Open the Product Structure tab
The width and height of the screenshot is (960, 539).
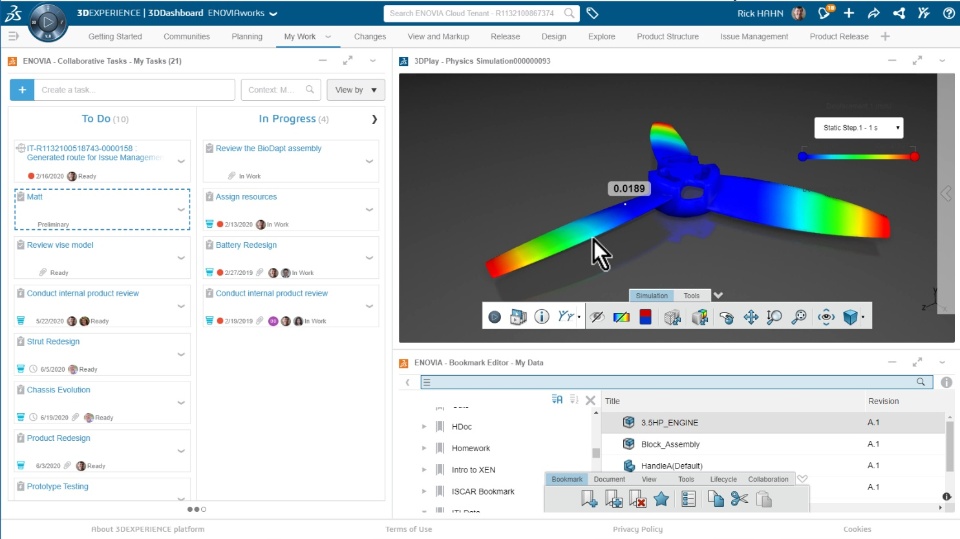pyautogui.click(x=667, y=37)
